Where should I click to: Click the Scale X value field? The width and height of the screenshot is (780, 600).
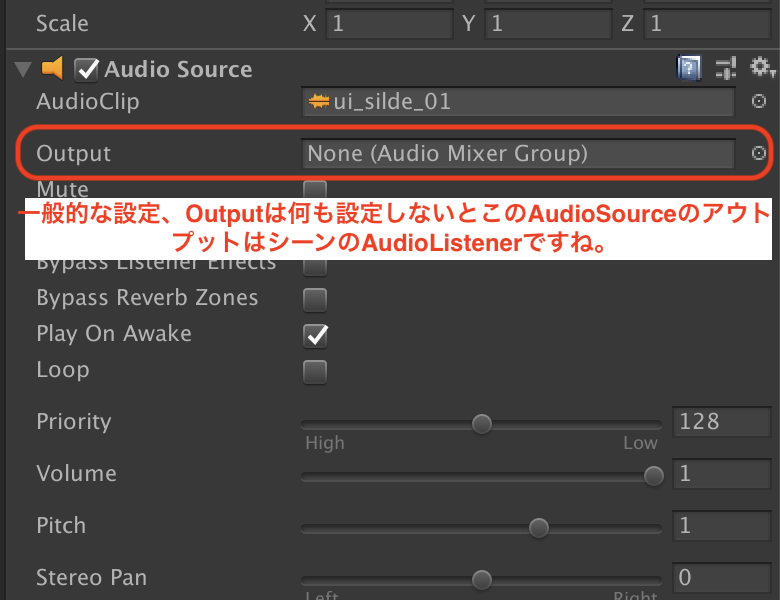click(x=389, y=23)
